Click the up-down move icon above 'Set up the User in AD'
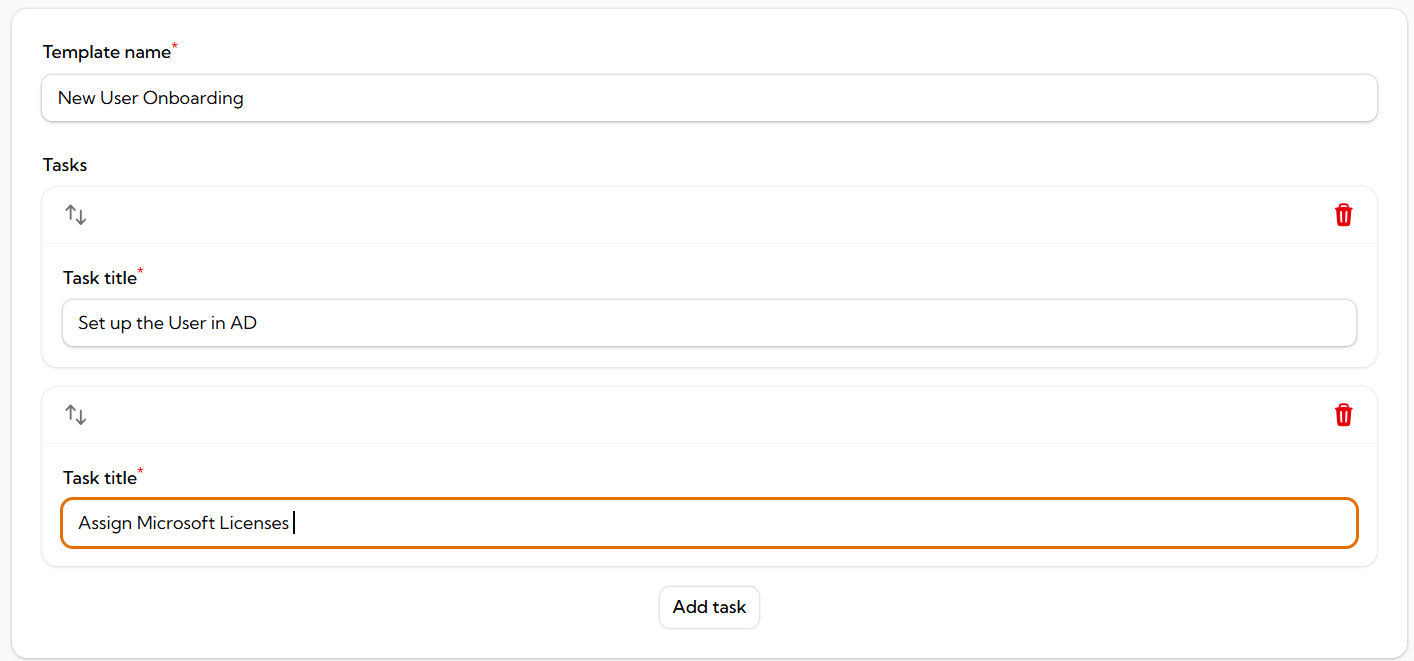1414x661 pixels. point(76,214)
